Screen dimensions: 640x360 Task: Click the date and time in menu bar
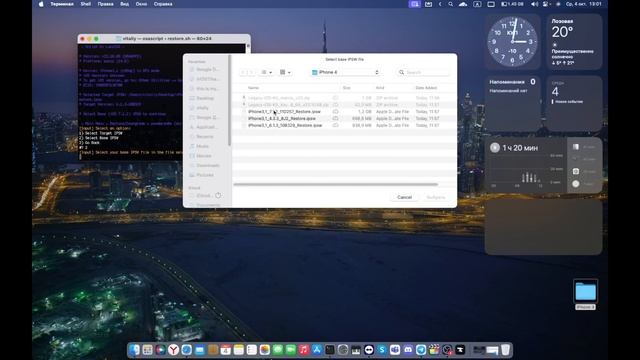point(584,4)
